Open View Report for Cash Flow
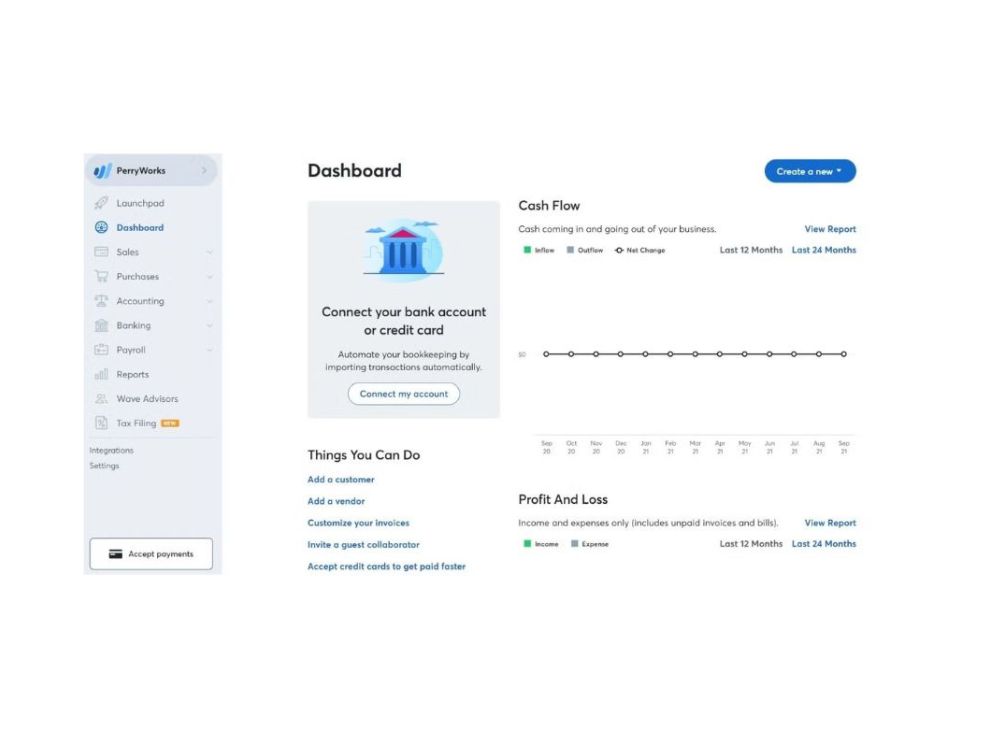 [x=830, y=229]
